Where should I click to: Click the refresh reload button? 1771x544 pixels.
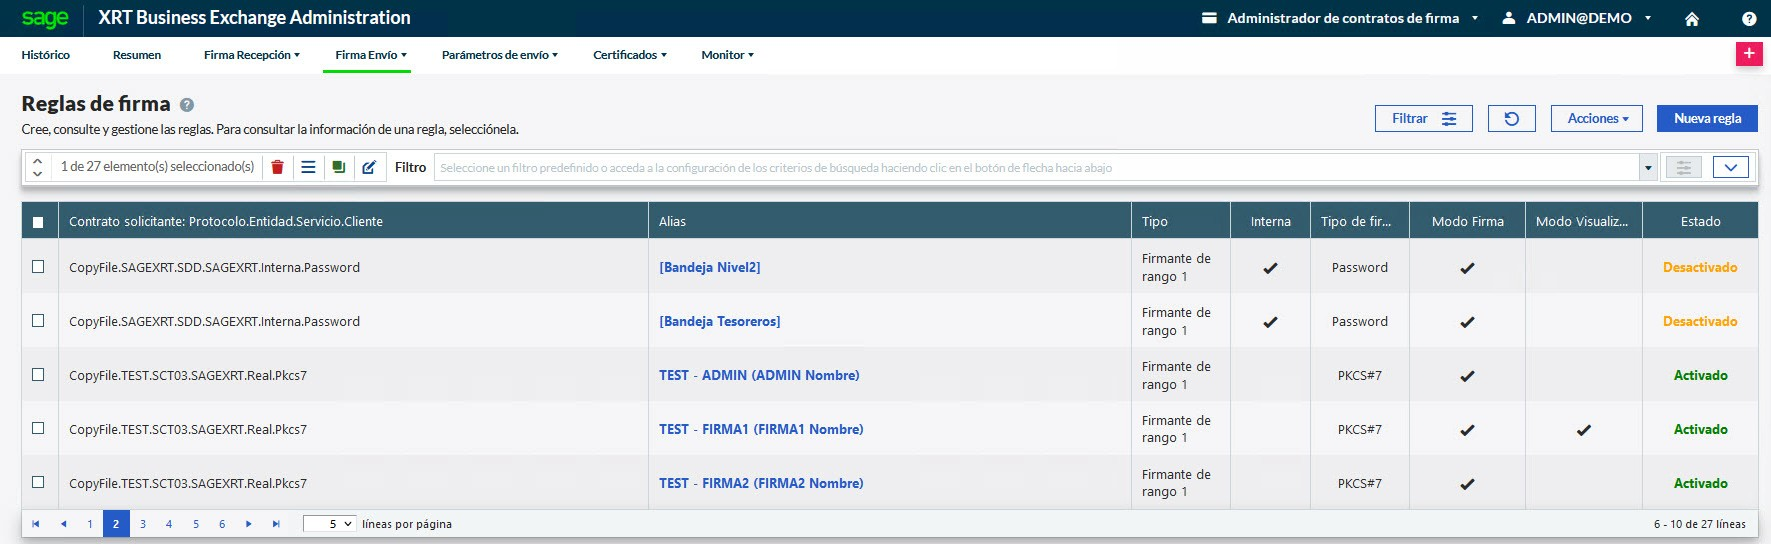1511,118
